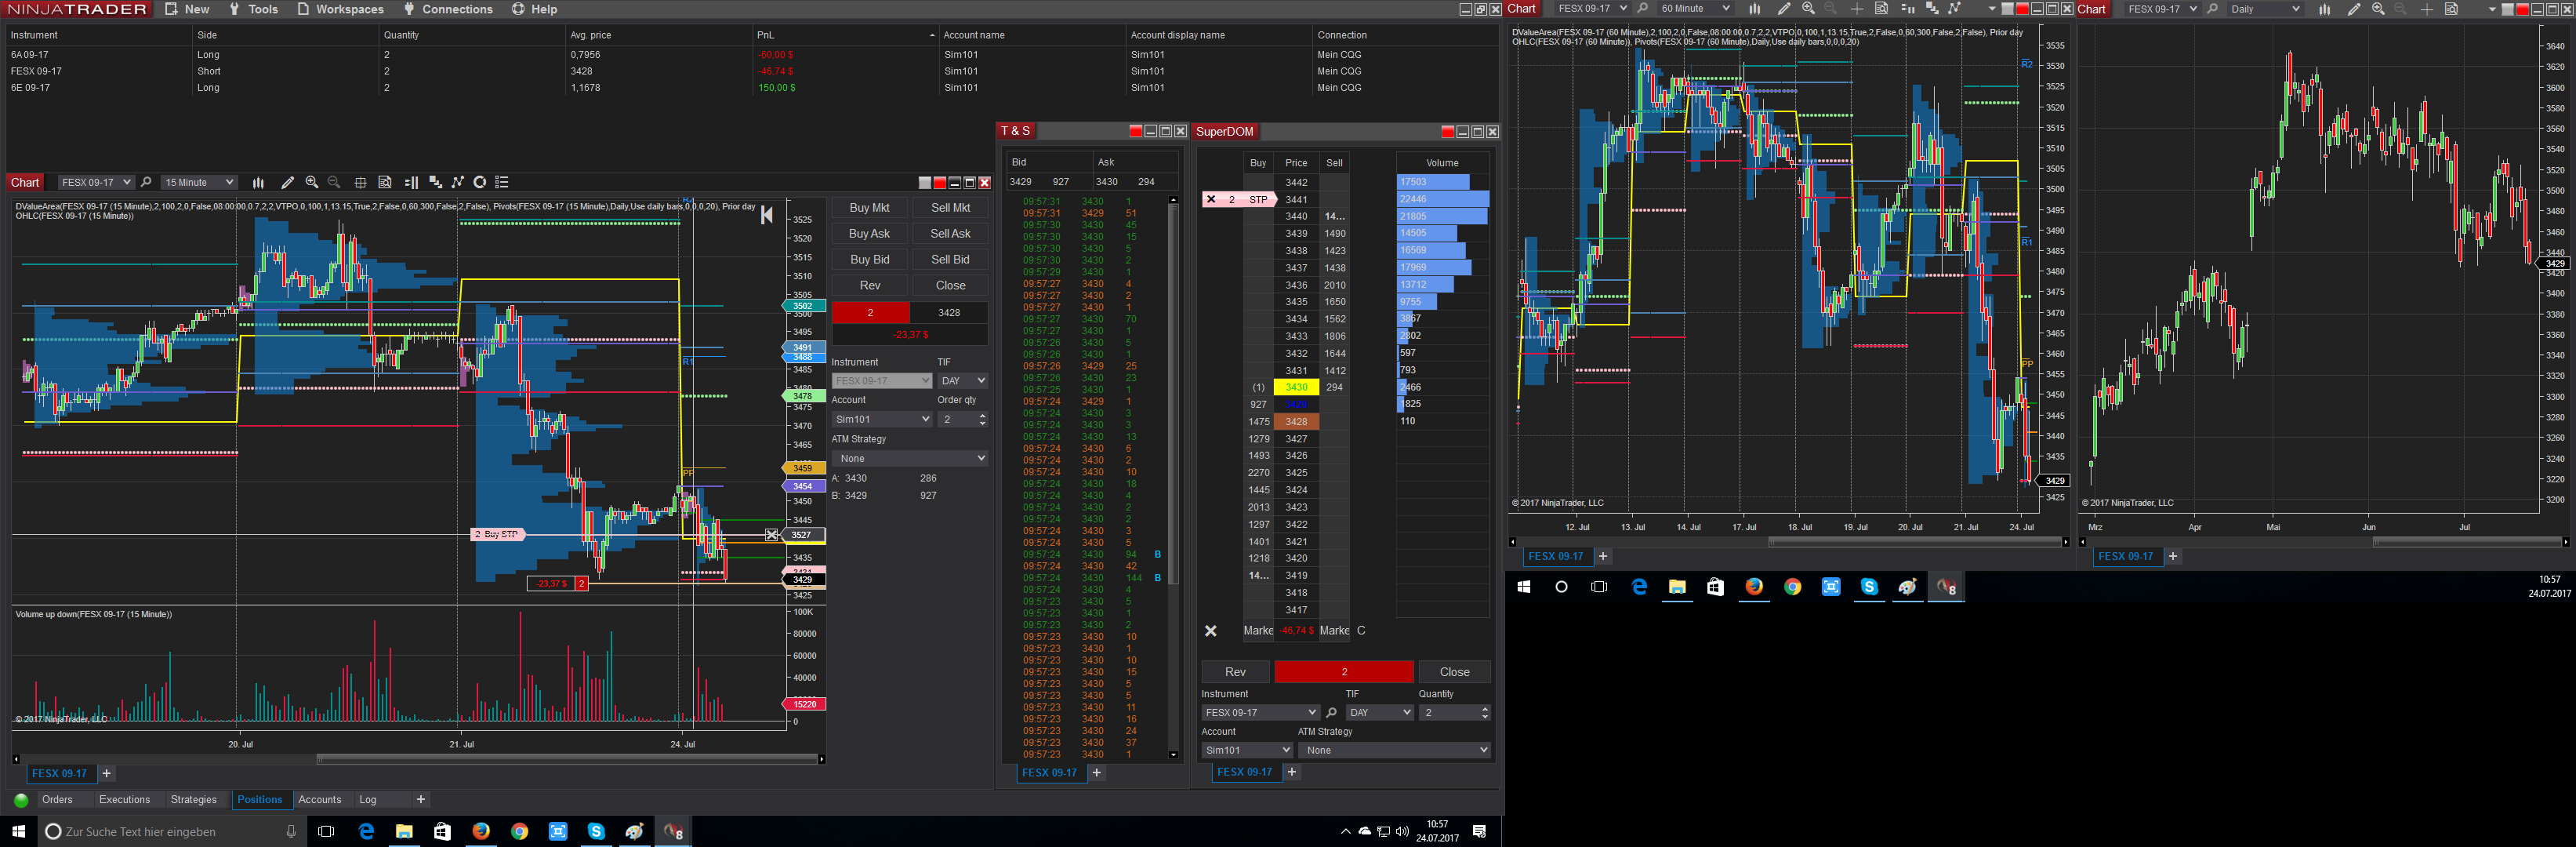Open properties list icon in 15 Minute chart
Viewport: 2576px width, 847px height.
502,182
